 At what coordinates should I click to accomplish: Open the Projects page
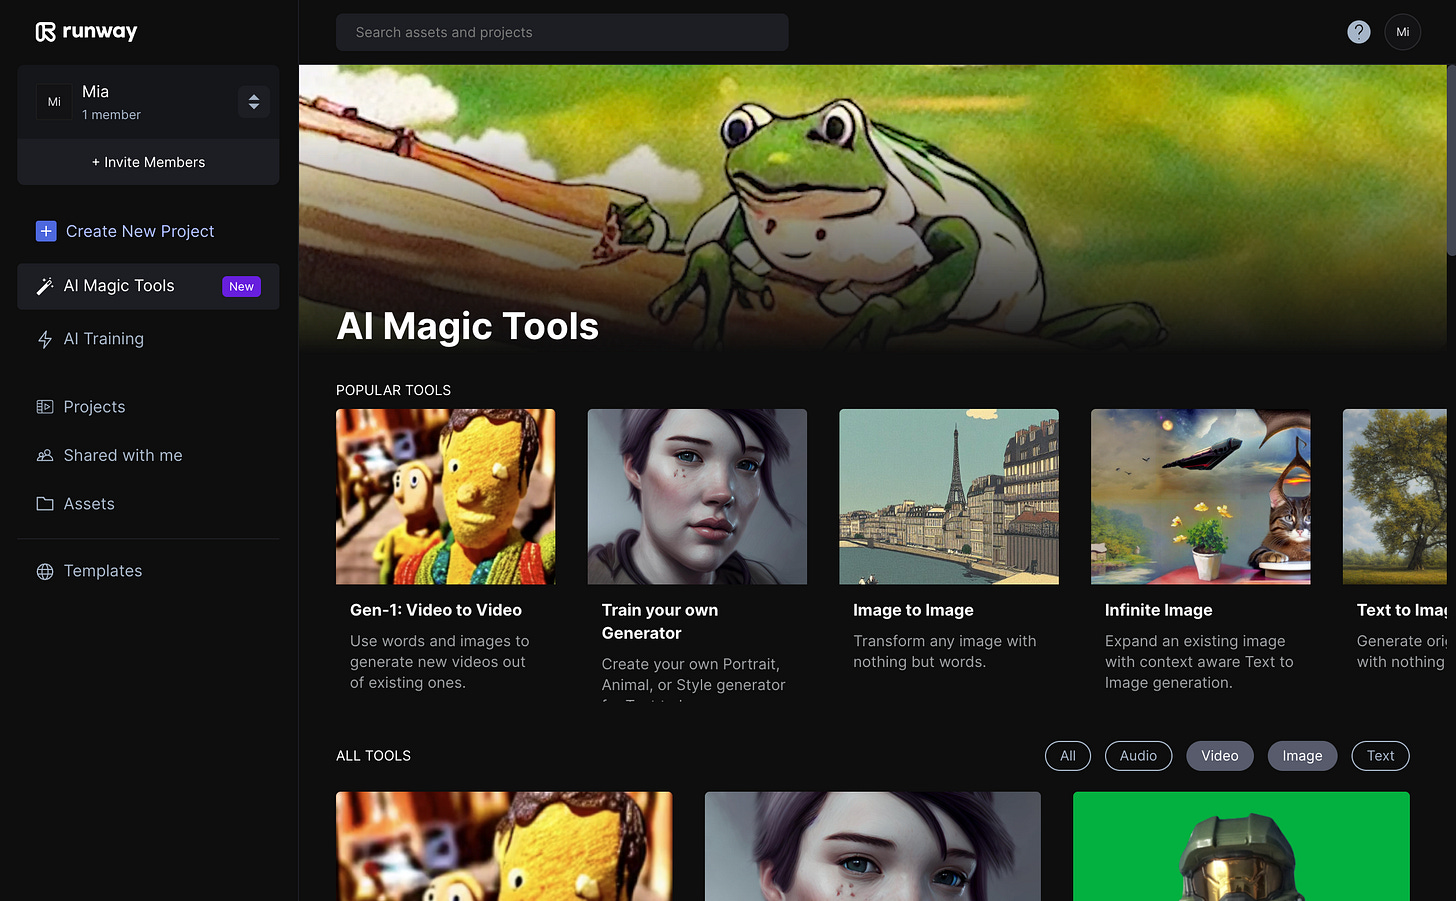94,407
